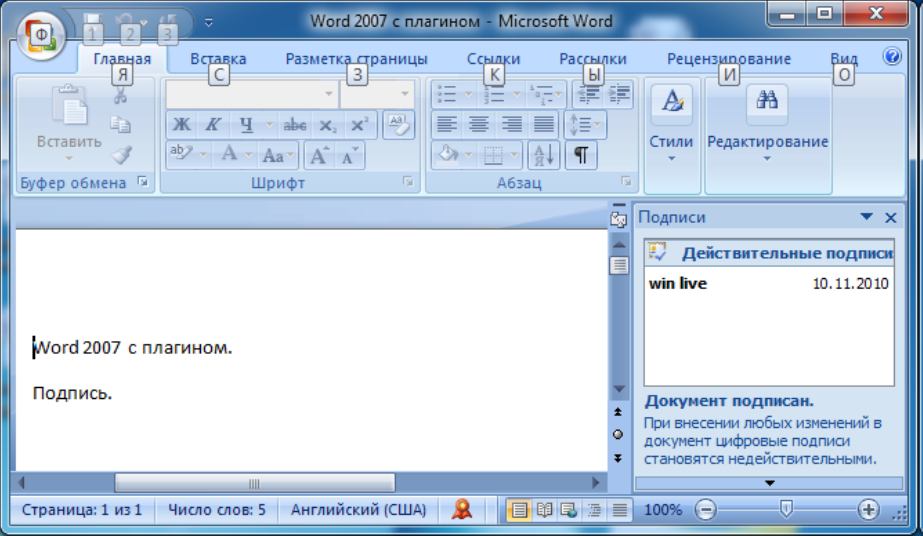
Task: Customize the Quick Access Toolbar dropdown
Action: pyautogui.click(x=208, y=23)
